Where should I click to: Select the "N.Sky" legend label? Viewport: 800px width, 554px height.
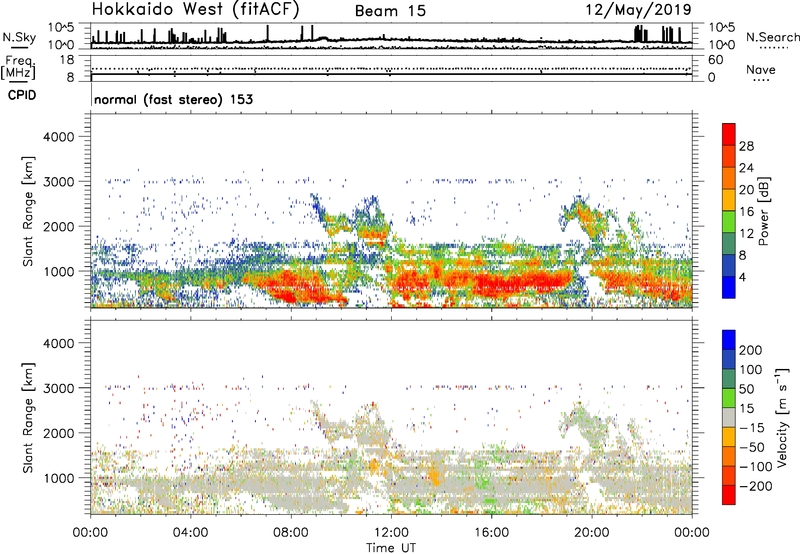(19, 37)
